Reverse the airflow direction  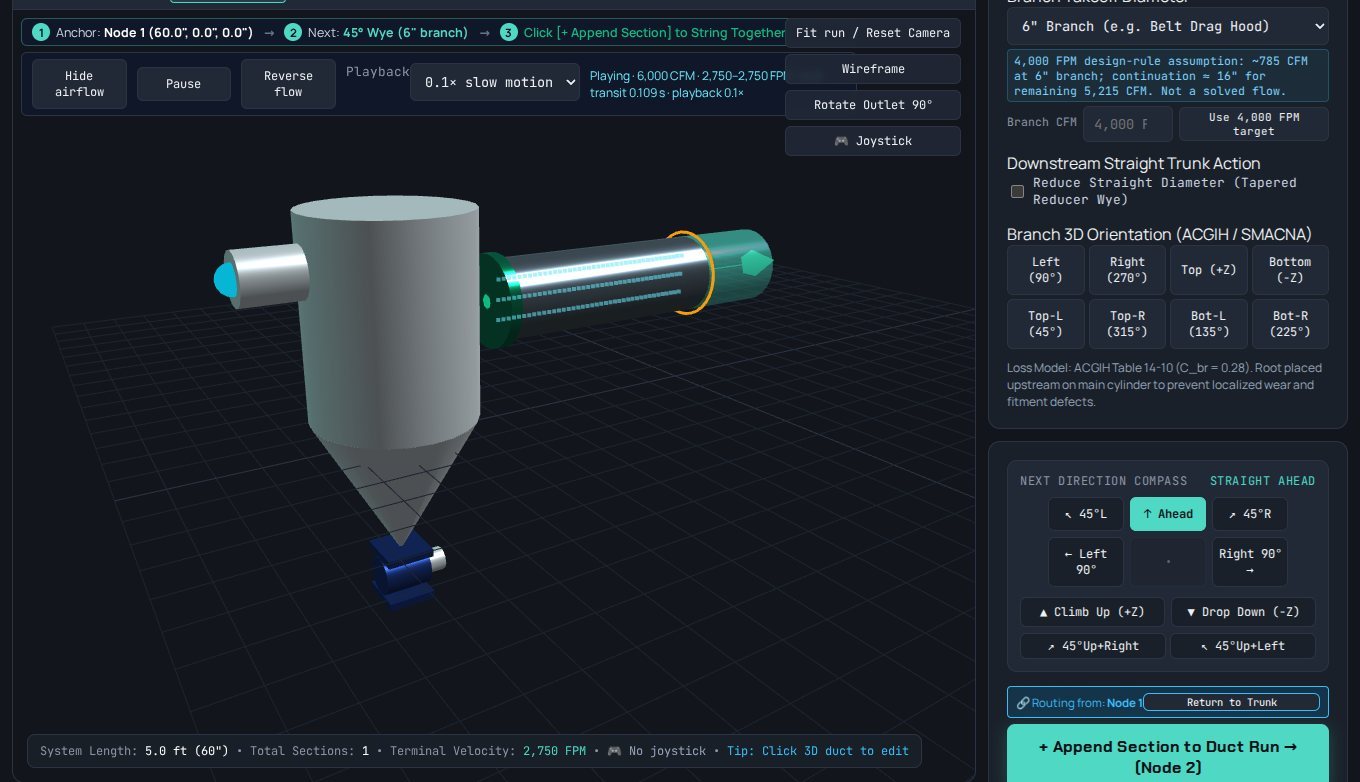coord(288,84)
